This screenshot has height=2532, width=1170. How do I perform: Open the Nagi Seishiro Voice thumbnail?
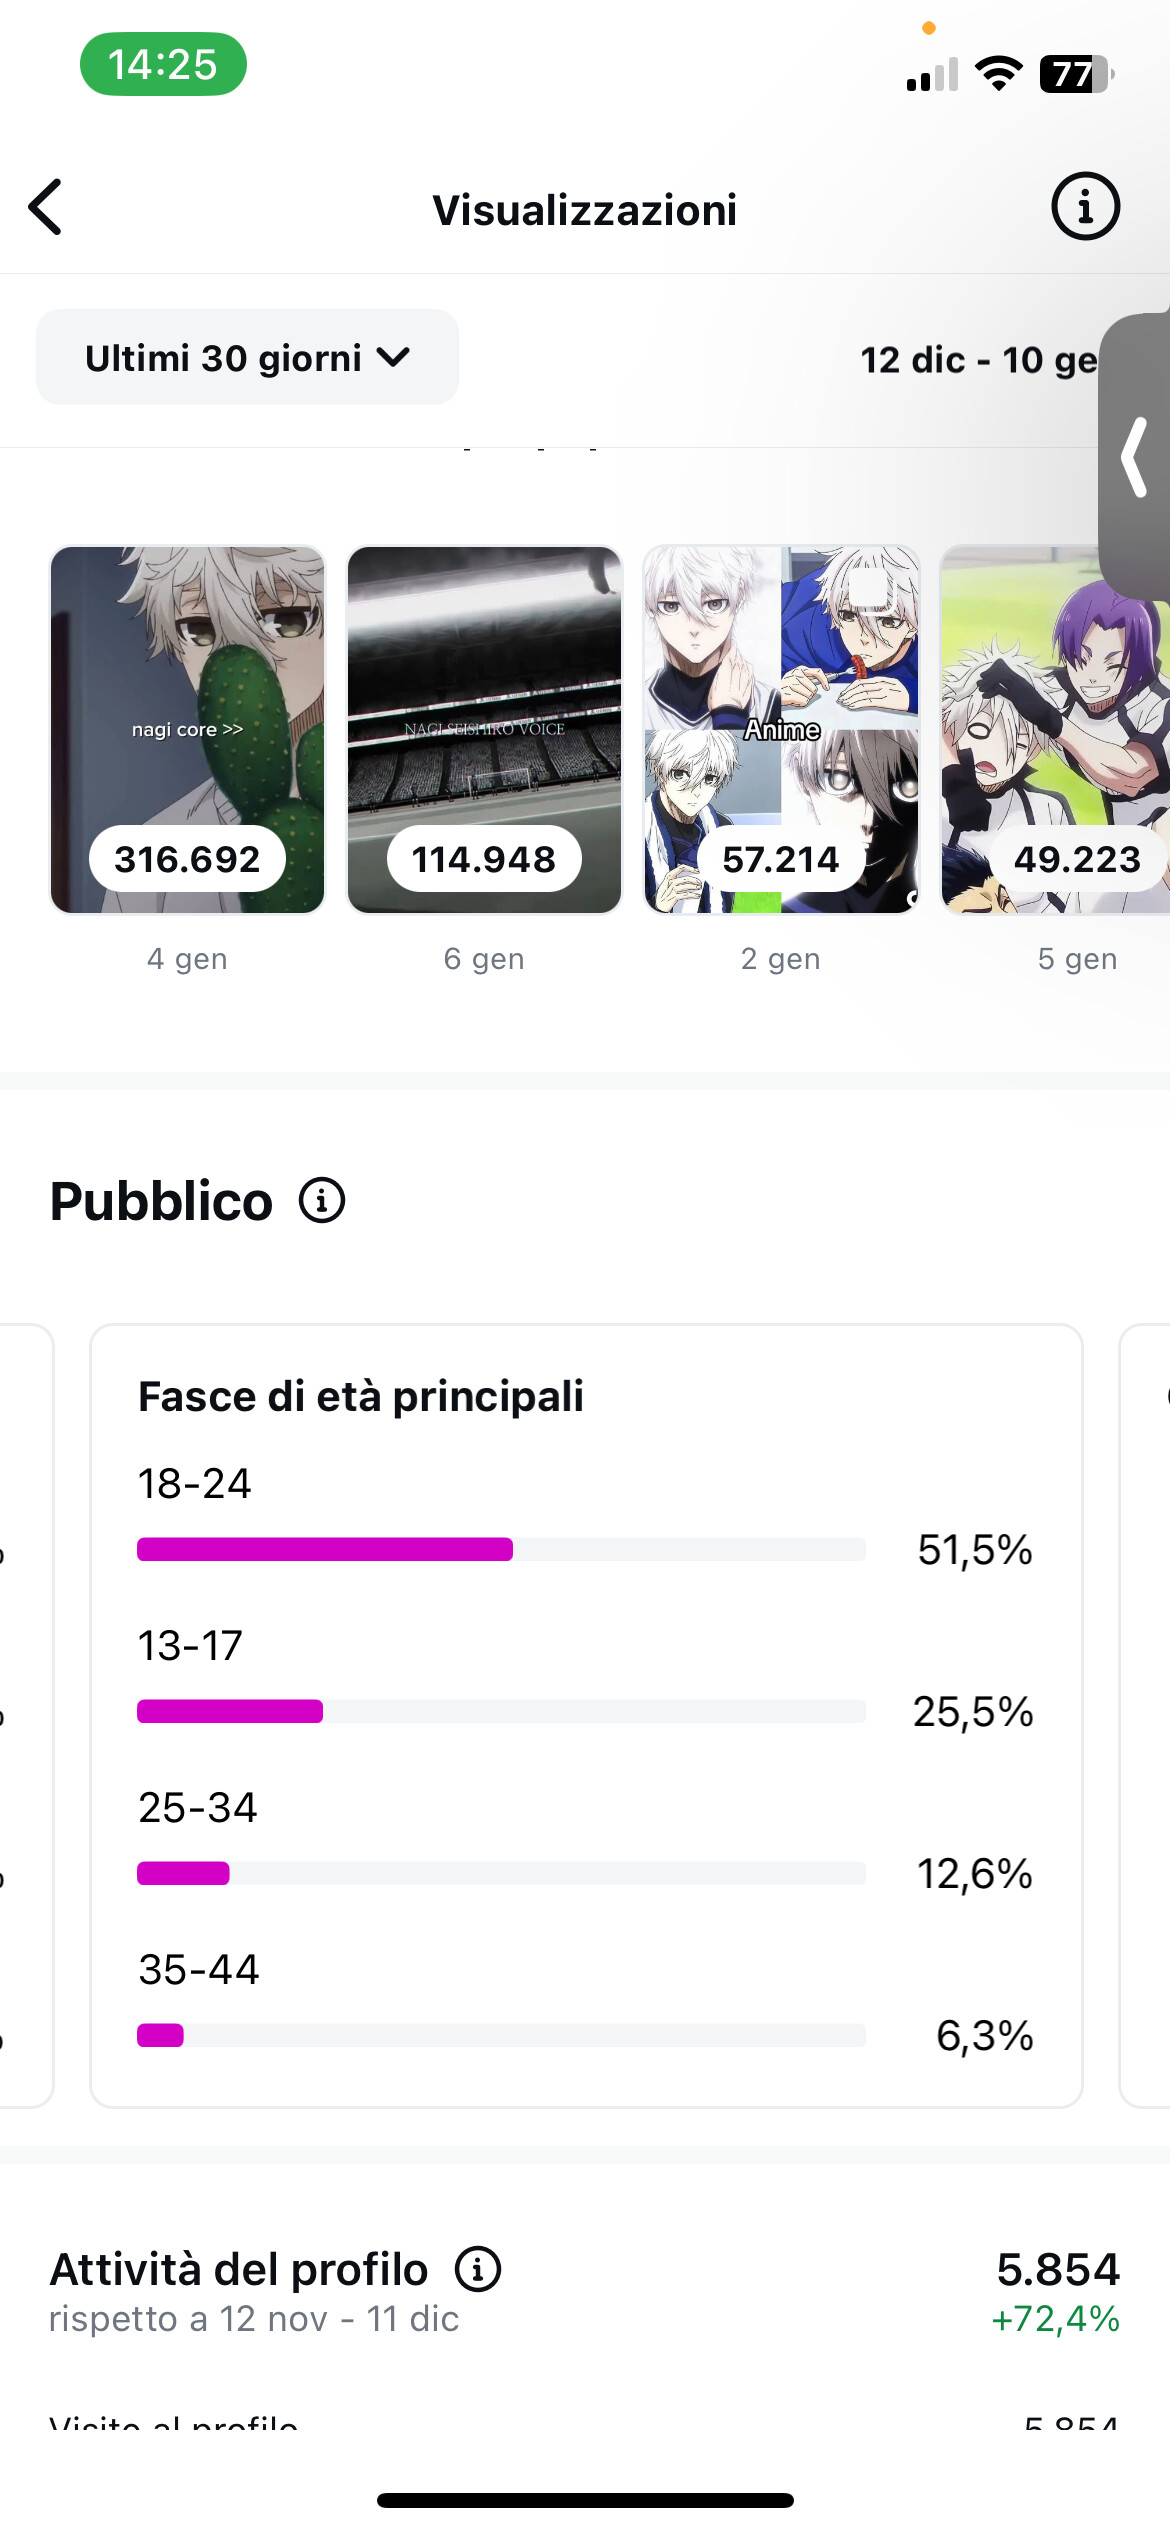point(484,729)
